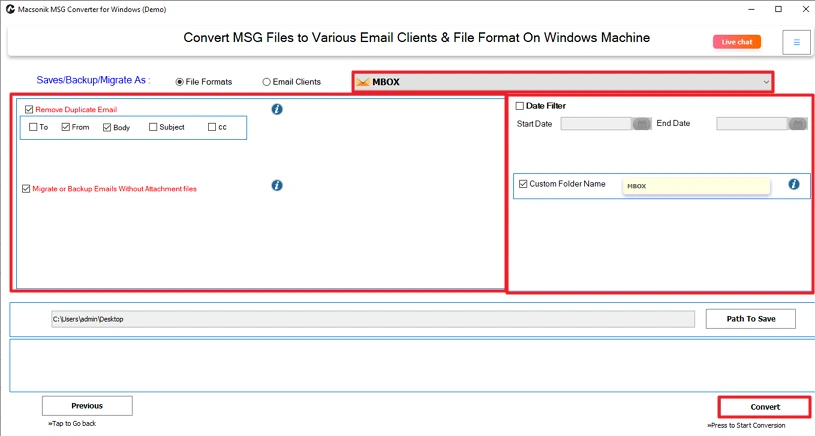Image resolution: width=815 pixels, height=436 pixels.
Task: Go back with the Previous button
Action: coord(87,406)
